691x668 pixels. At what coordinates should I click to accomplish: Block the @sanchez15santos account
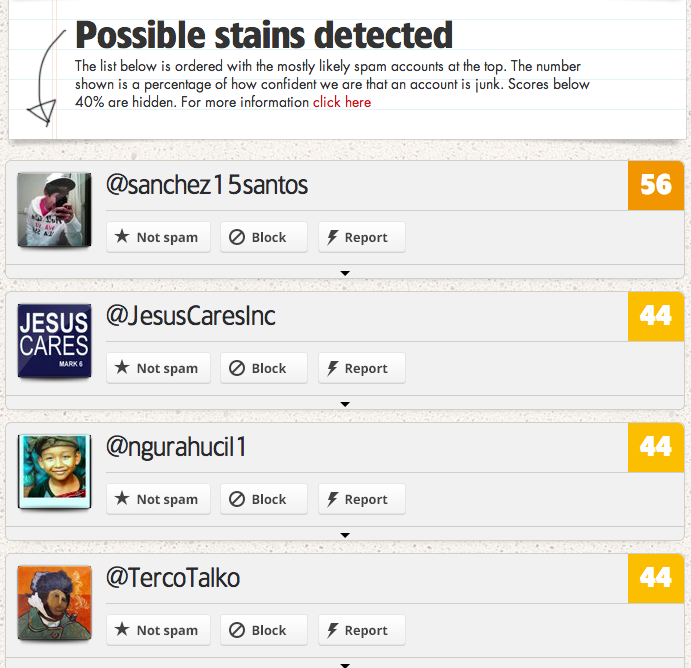click(263, 237)
